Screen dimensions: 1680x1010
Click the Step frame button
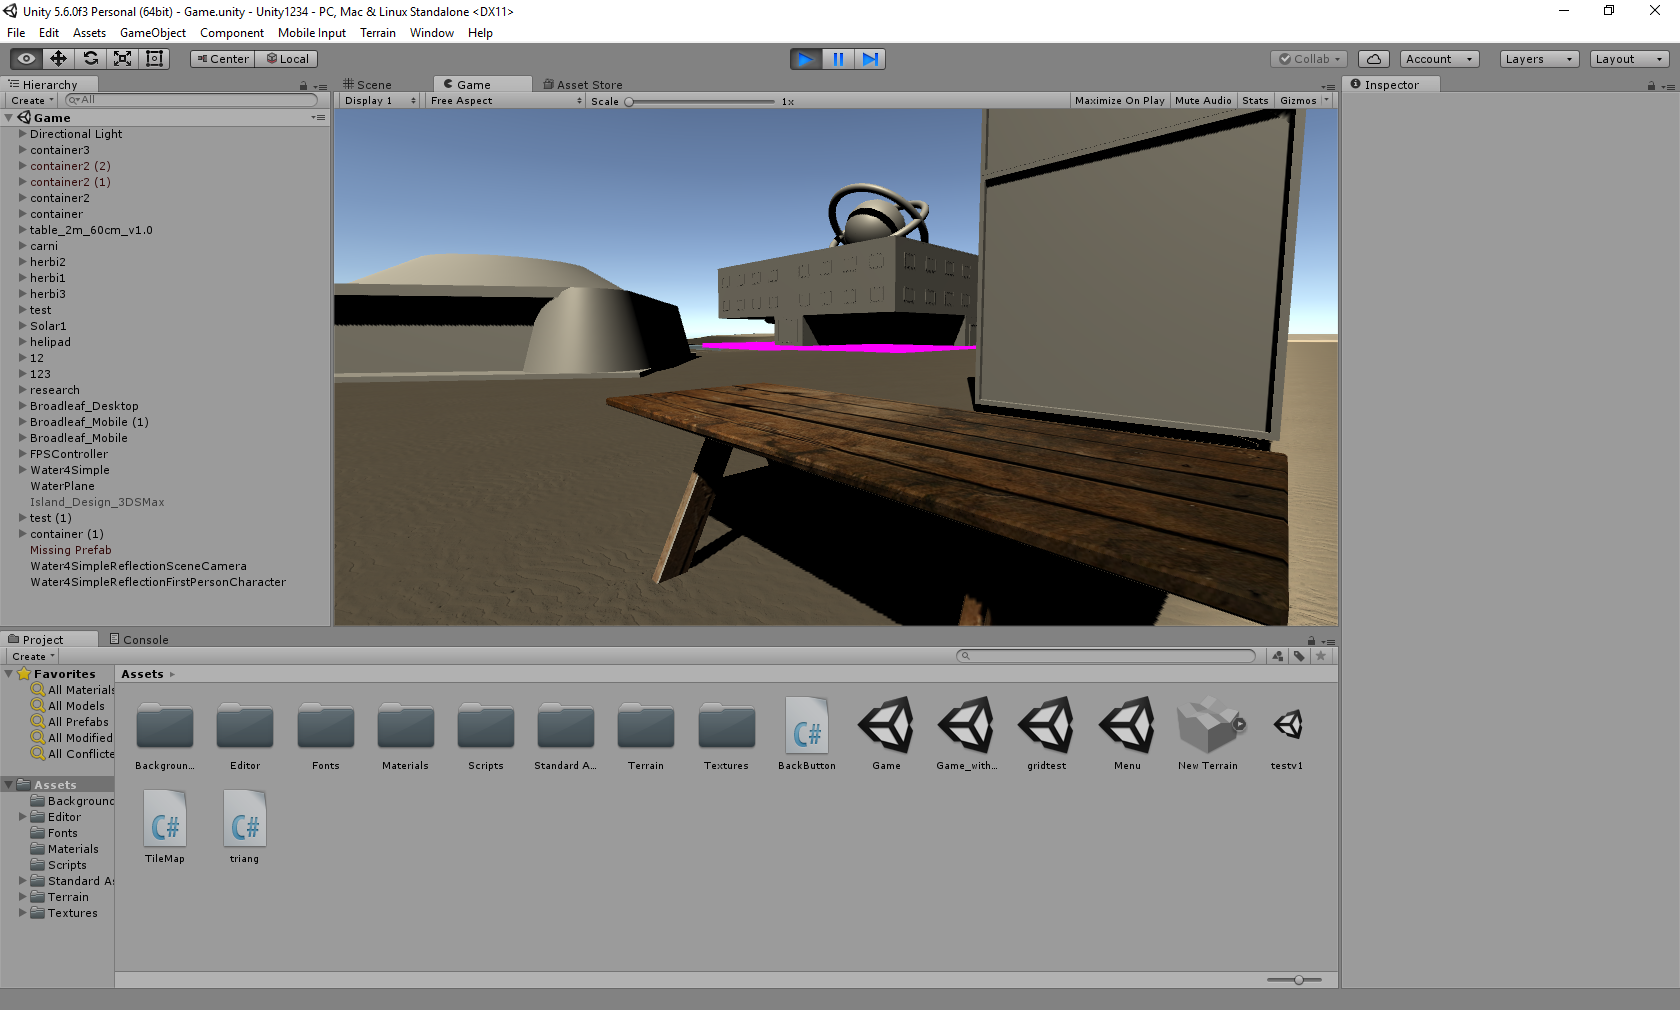(870, 59)
